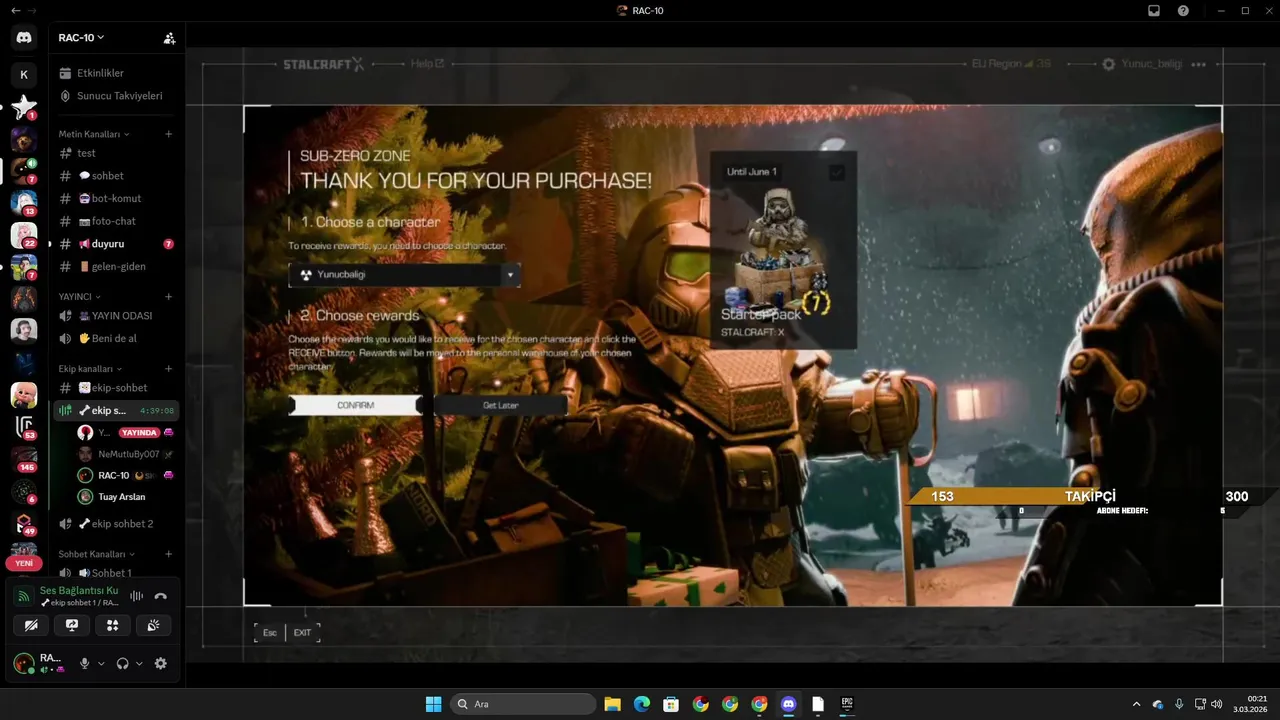
Task: Add a channel to Sohbet Kanalları
Action: pos(169,554)
